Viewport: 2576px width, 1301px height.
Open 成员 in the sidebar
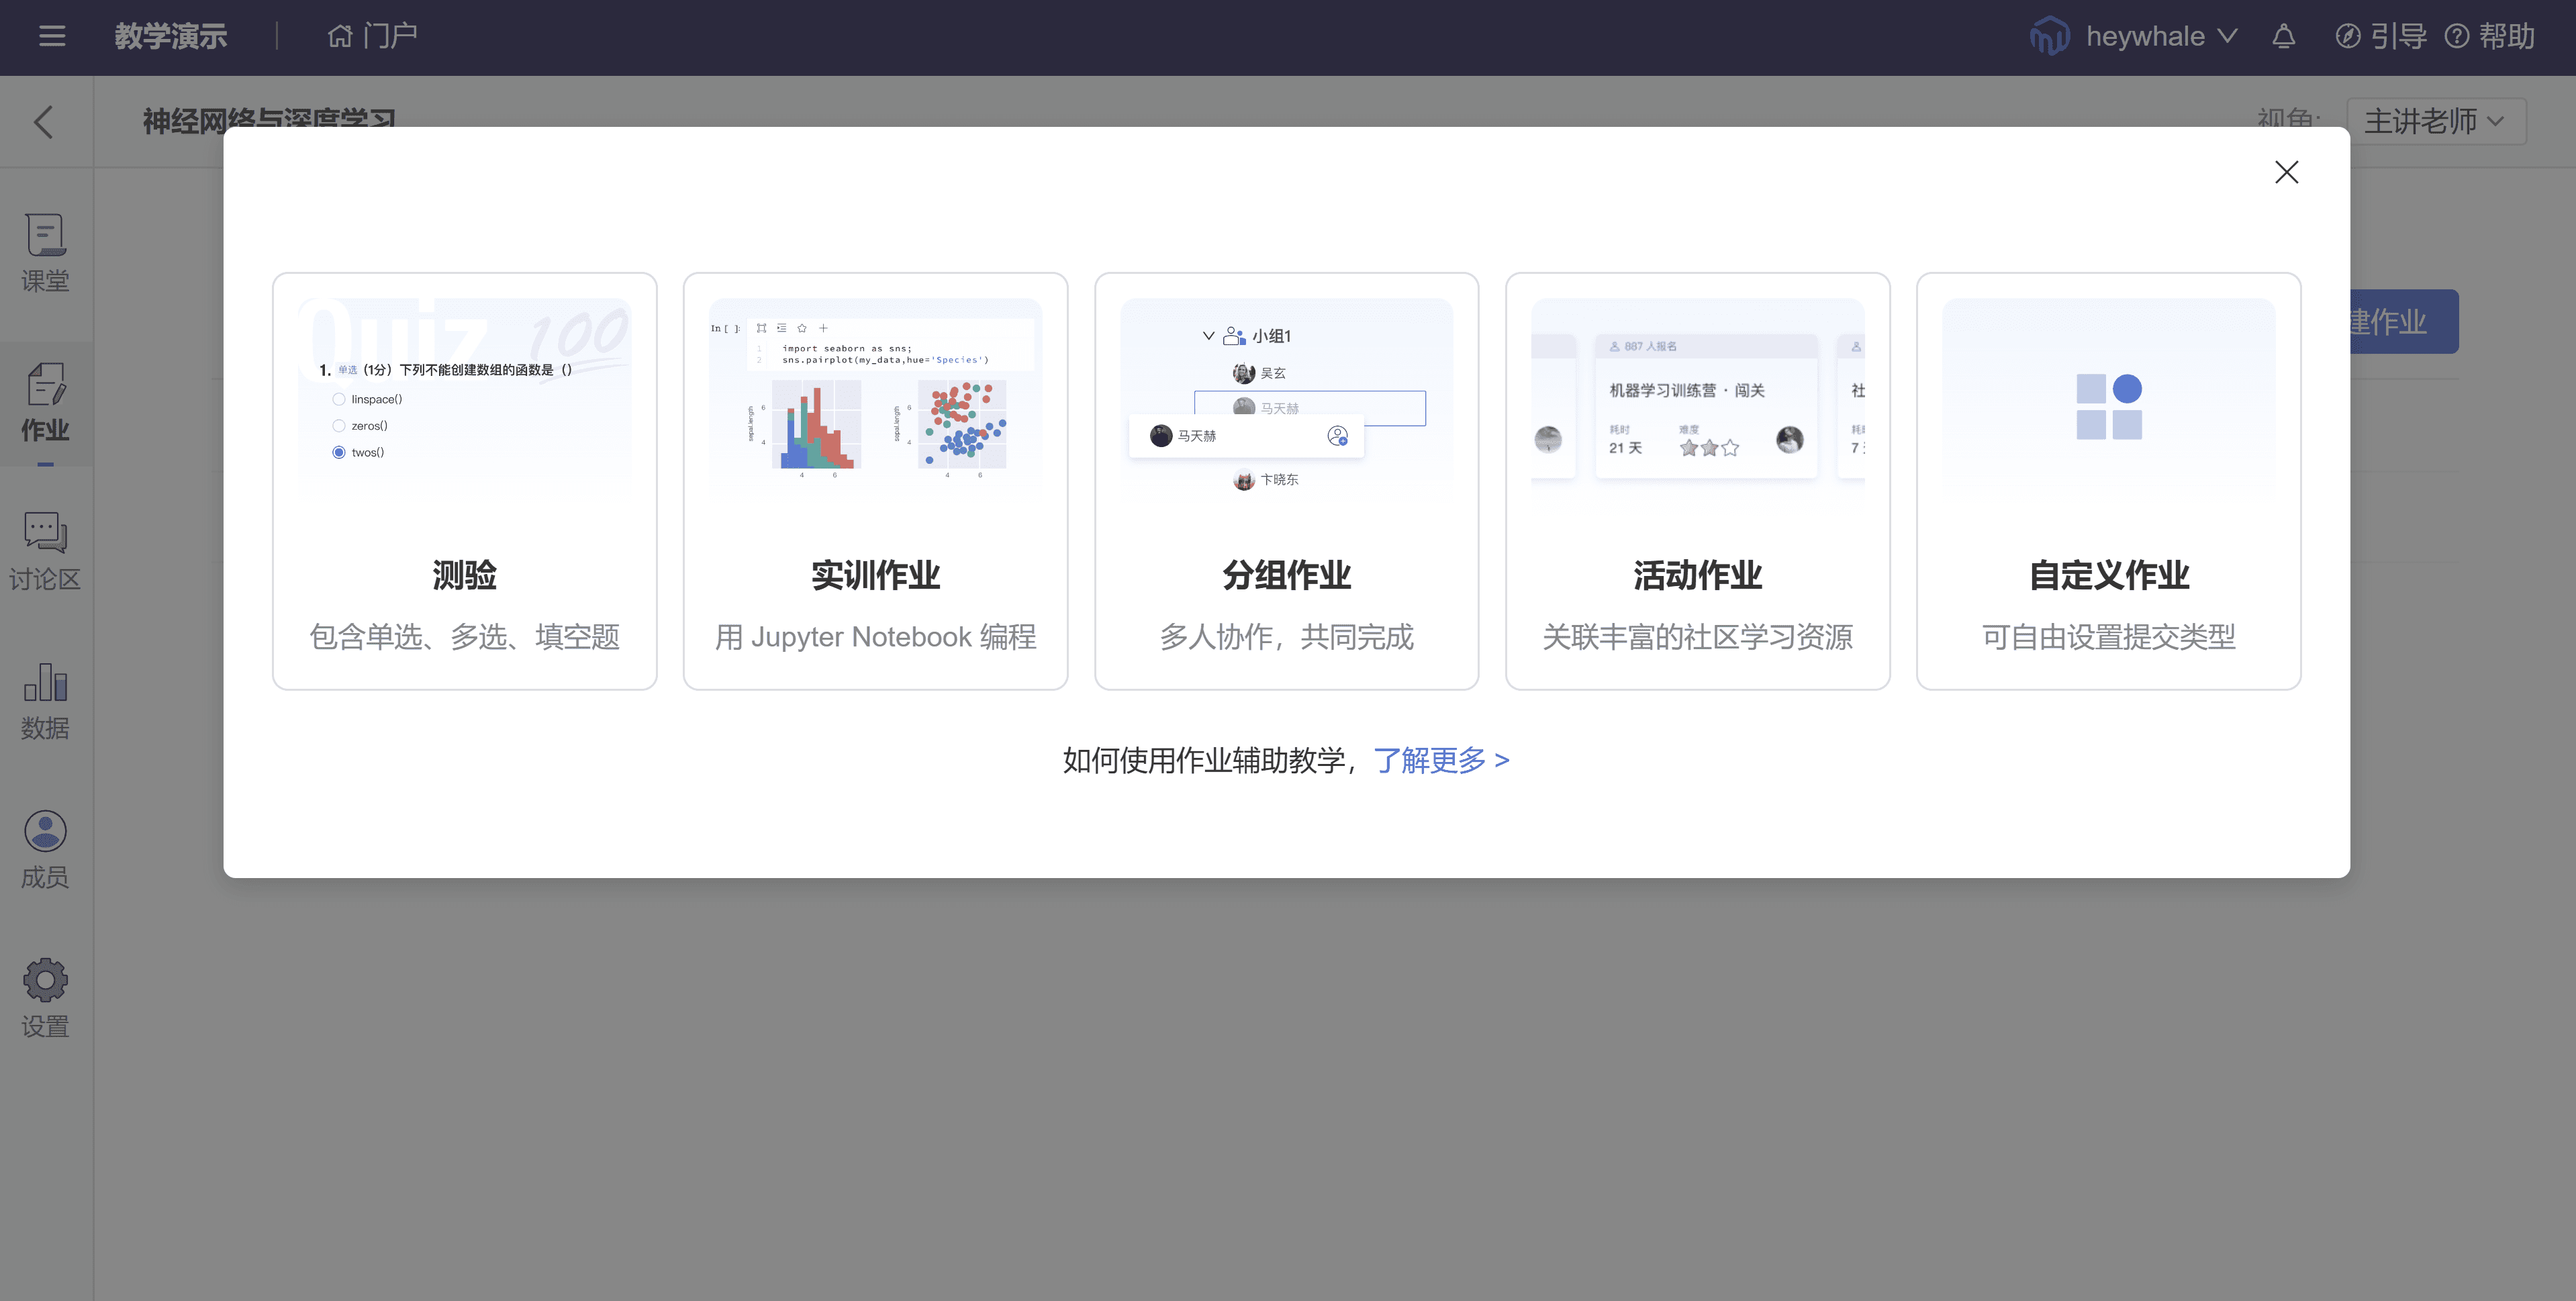tap(45, 850)
